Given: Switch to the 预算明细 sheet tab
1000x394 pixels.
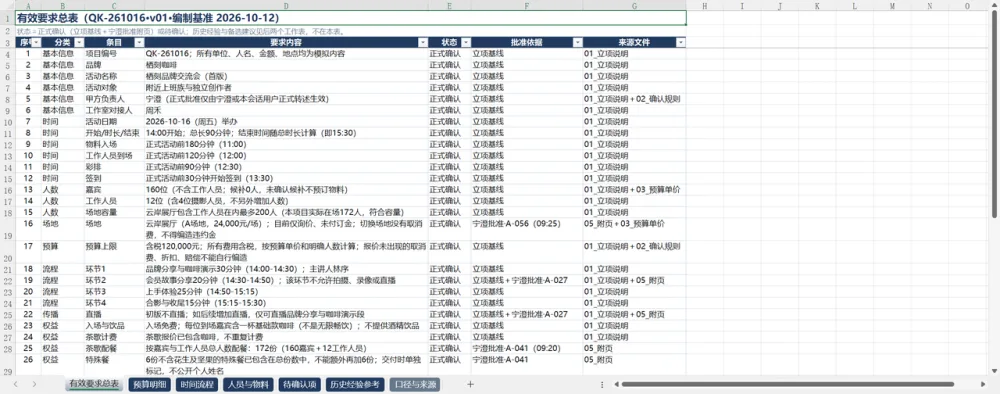Looking at the screenshot, I should (150, 384).
